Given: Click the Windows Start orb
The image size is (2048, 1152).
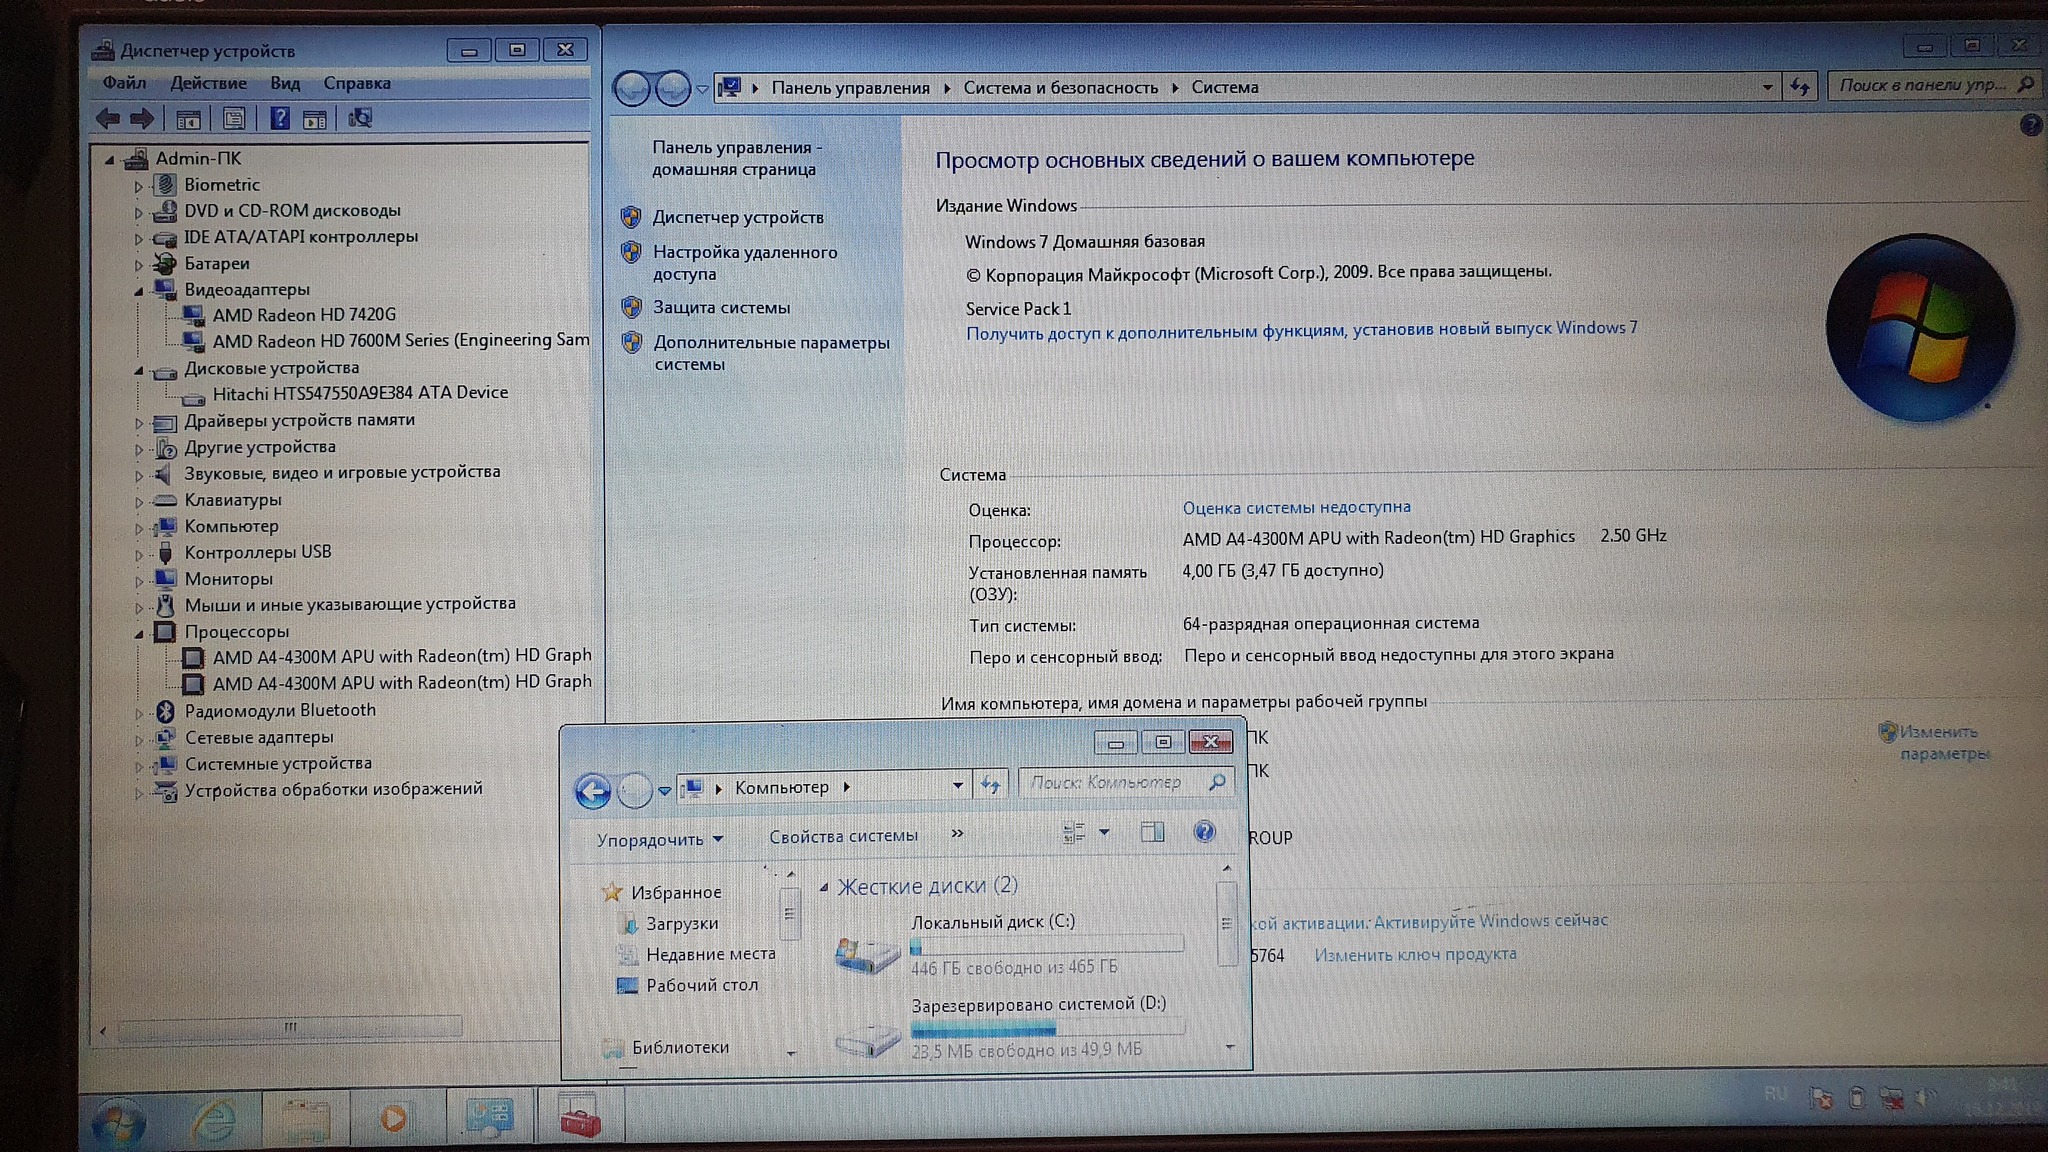Looking at the screenshot, I should click(x=118, y=1122).
